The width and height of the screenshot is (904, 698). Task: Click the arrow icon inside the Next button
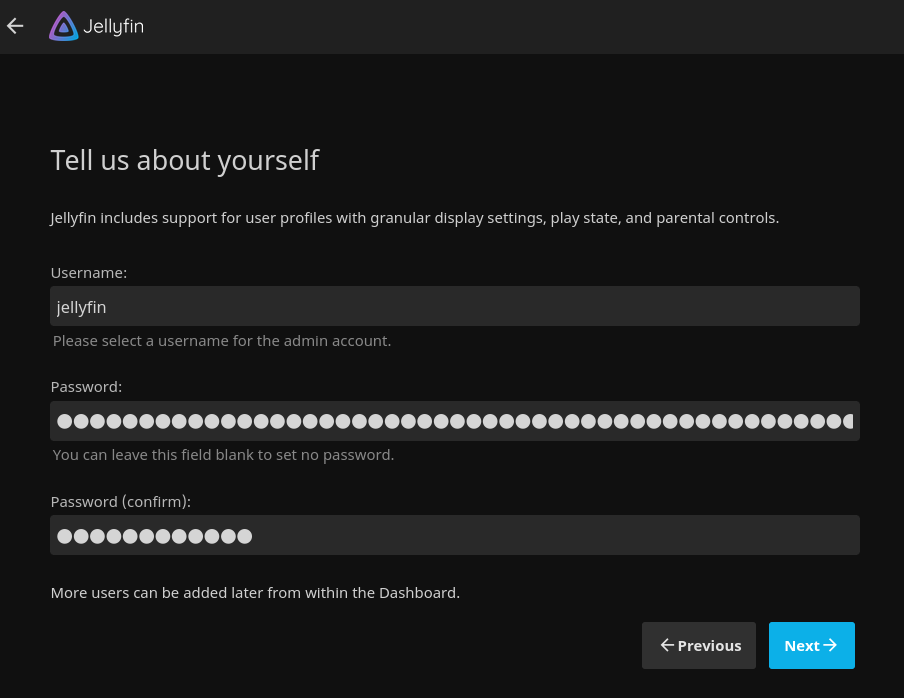(833, 645)
